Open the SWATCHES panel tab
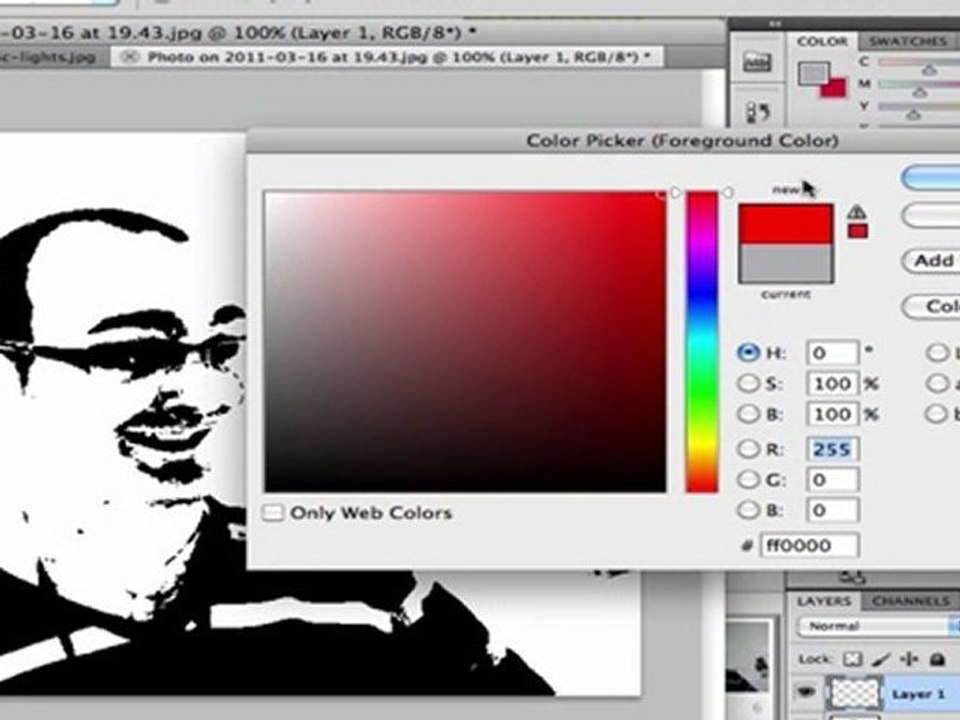Screen dimensions: 960x720 click(x=907, y=42)
